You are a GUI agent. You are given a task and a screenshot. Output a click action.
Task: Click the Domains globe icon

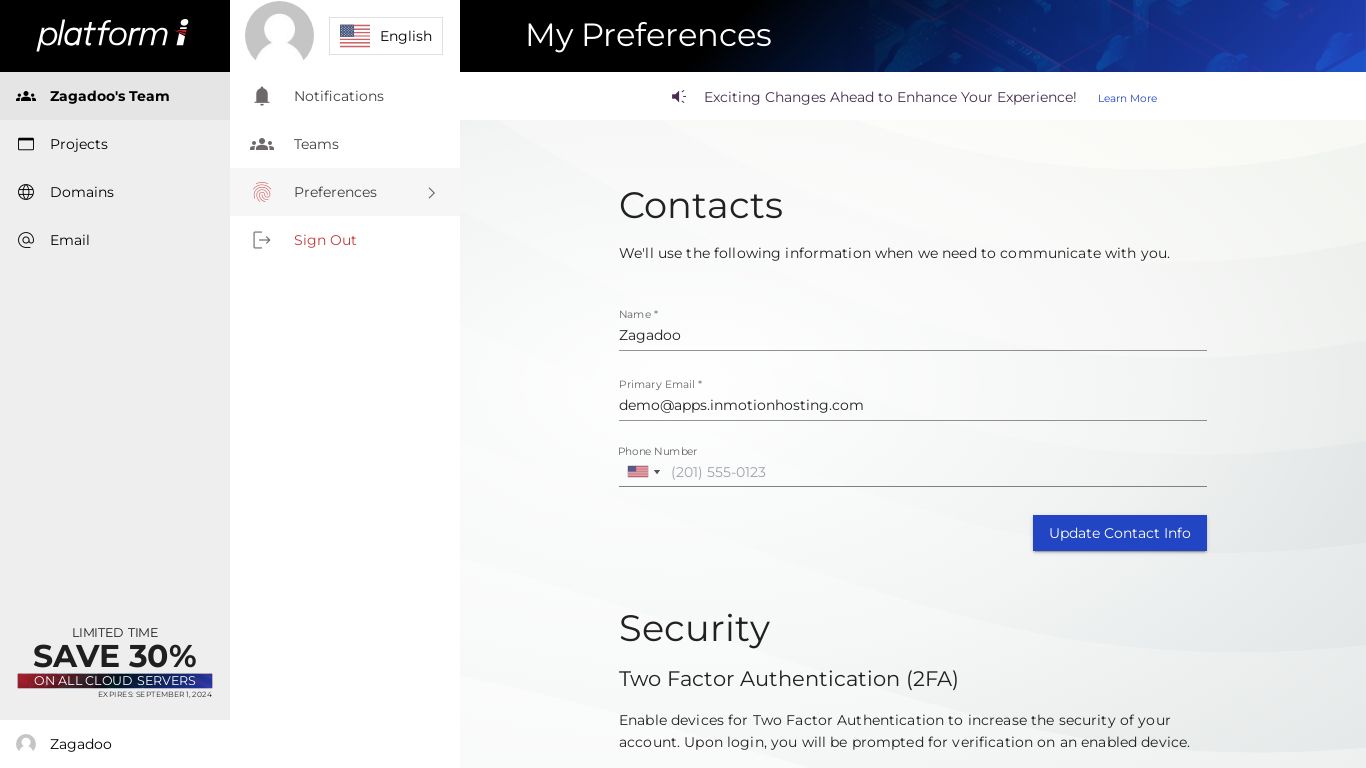coord(26,192)
